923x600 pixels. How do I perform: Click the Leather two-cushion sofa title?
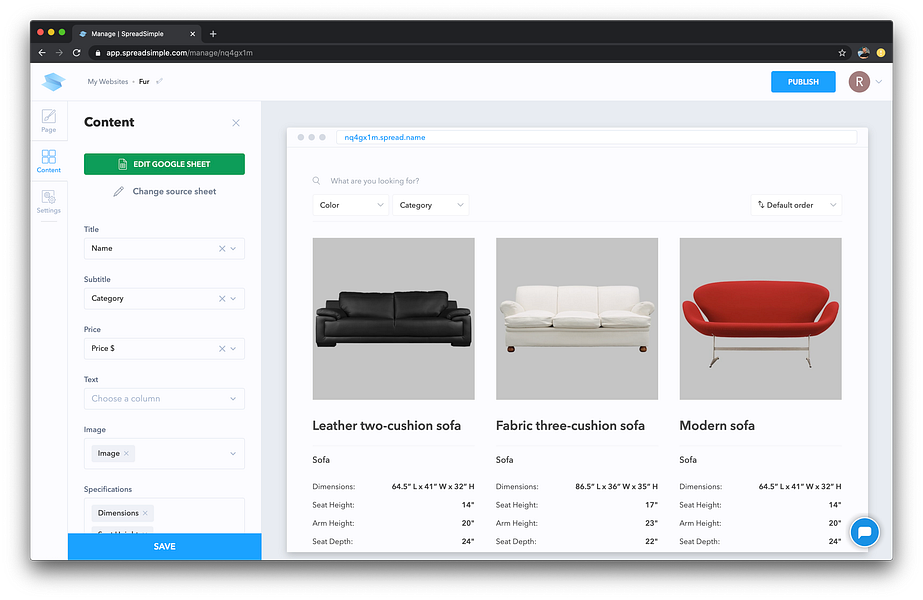point(387,426)
